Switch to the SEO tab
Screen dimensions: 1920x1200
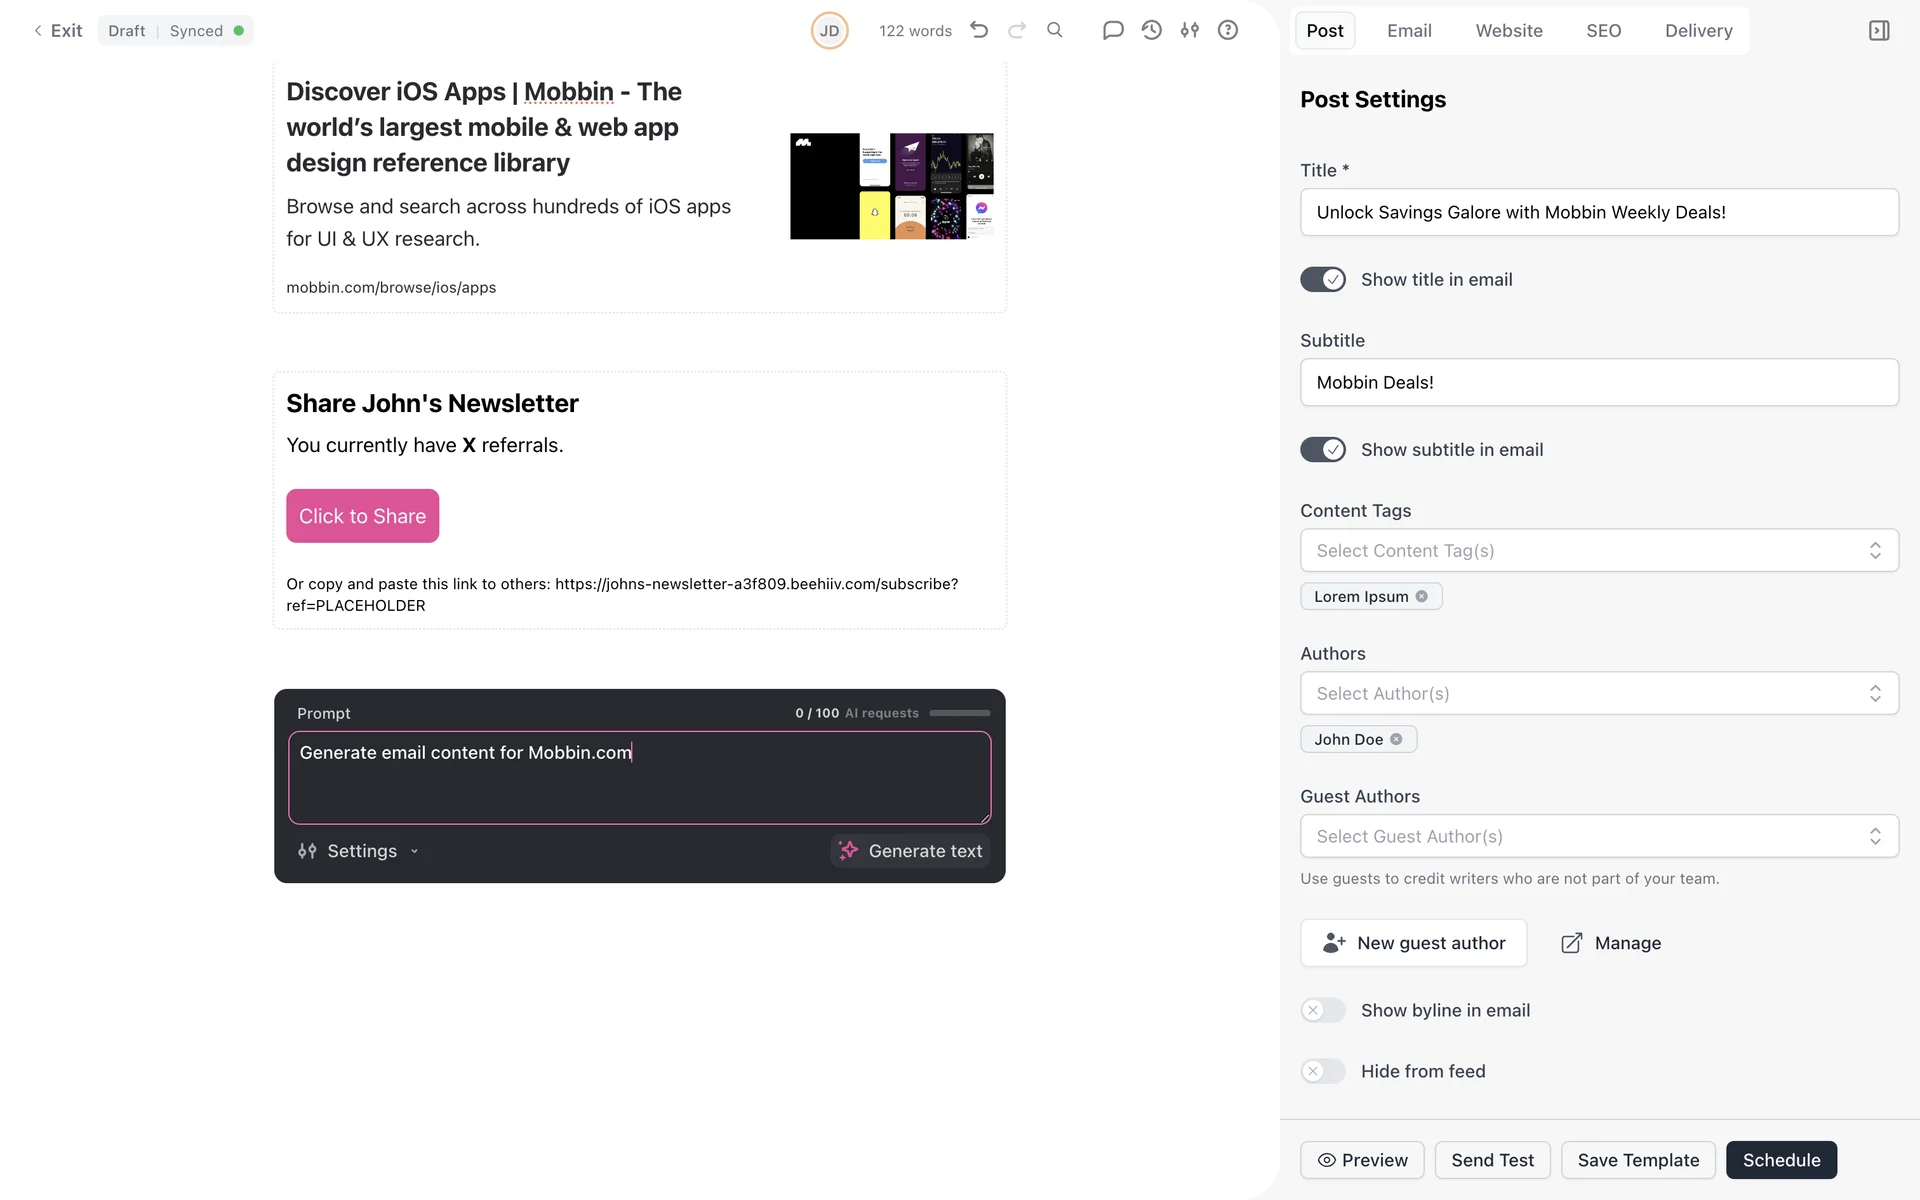click(1603, 31)
